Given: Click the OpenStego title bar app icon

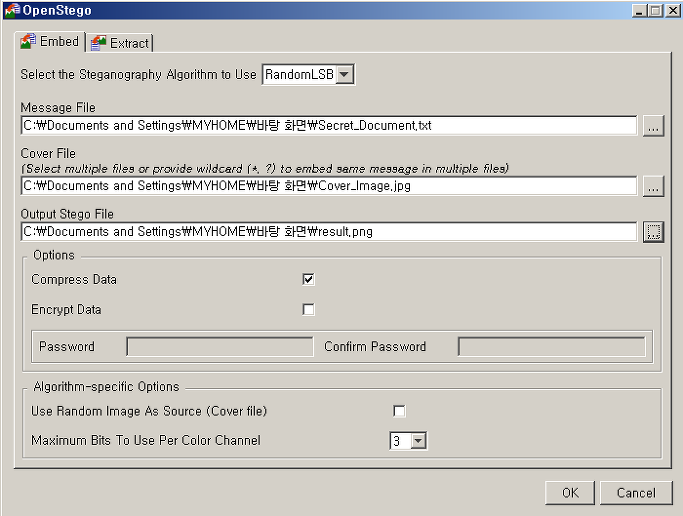Looking at the screenshot, I should click(x=12, y=10).
